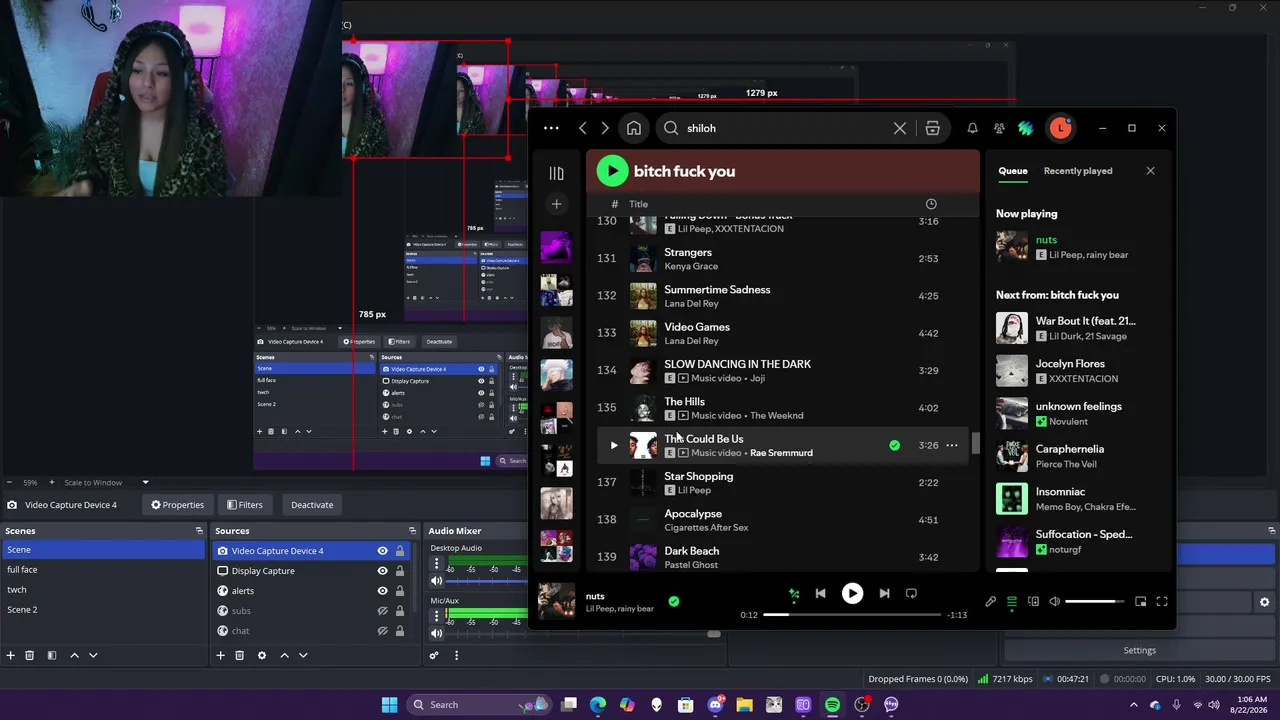The width and height of the screenshot is (1280, 720).
Task: Show the subs source
Action: (382, 611)
